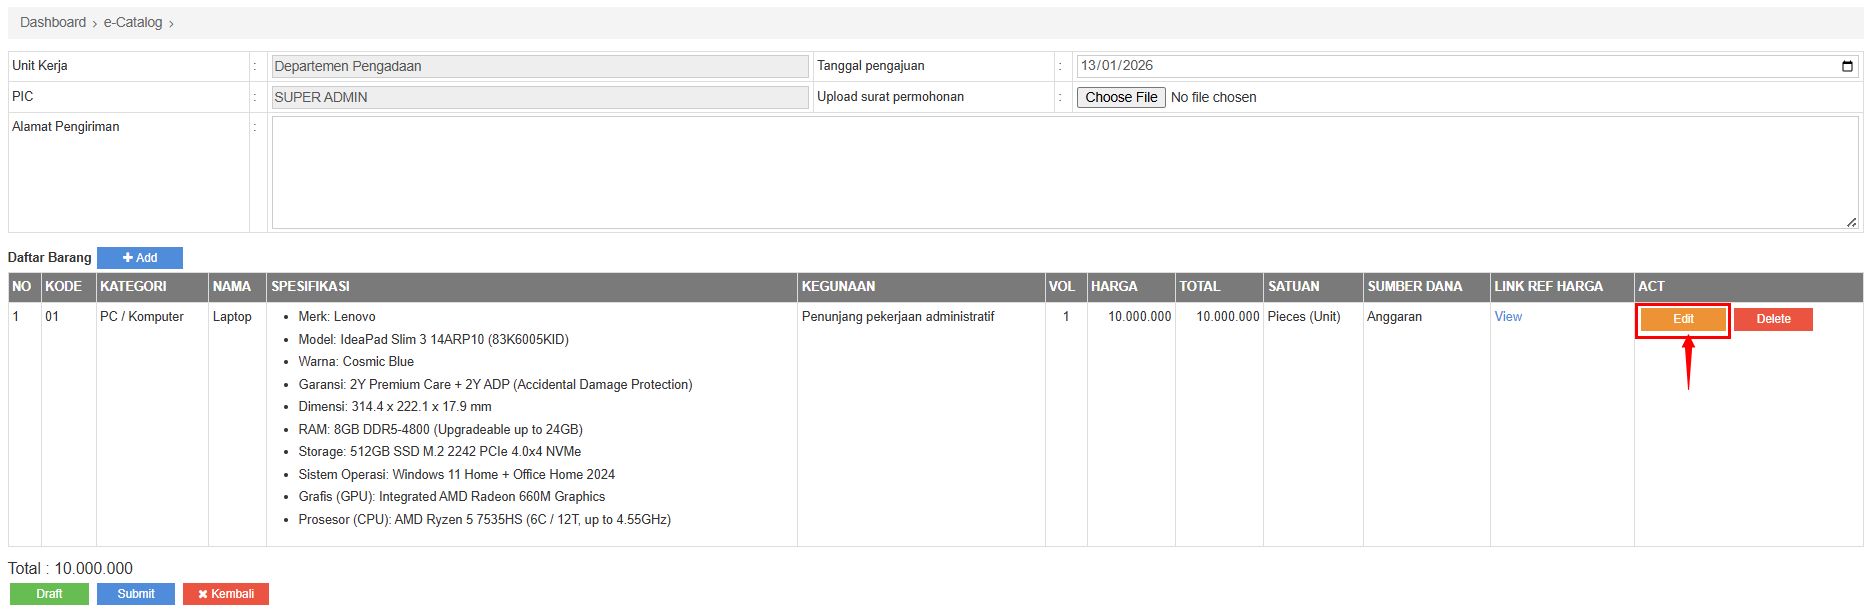
Task: Delete the Laptop item row
Action: [x=1773, y=319]
